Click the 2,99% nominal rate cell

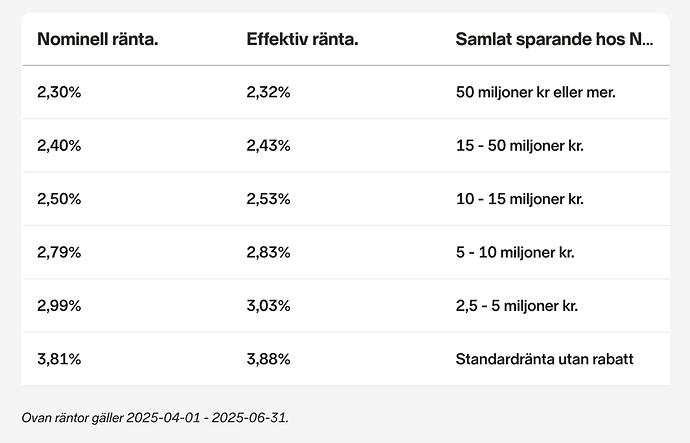point(59,305)
